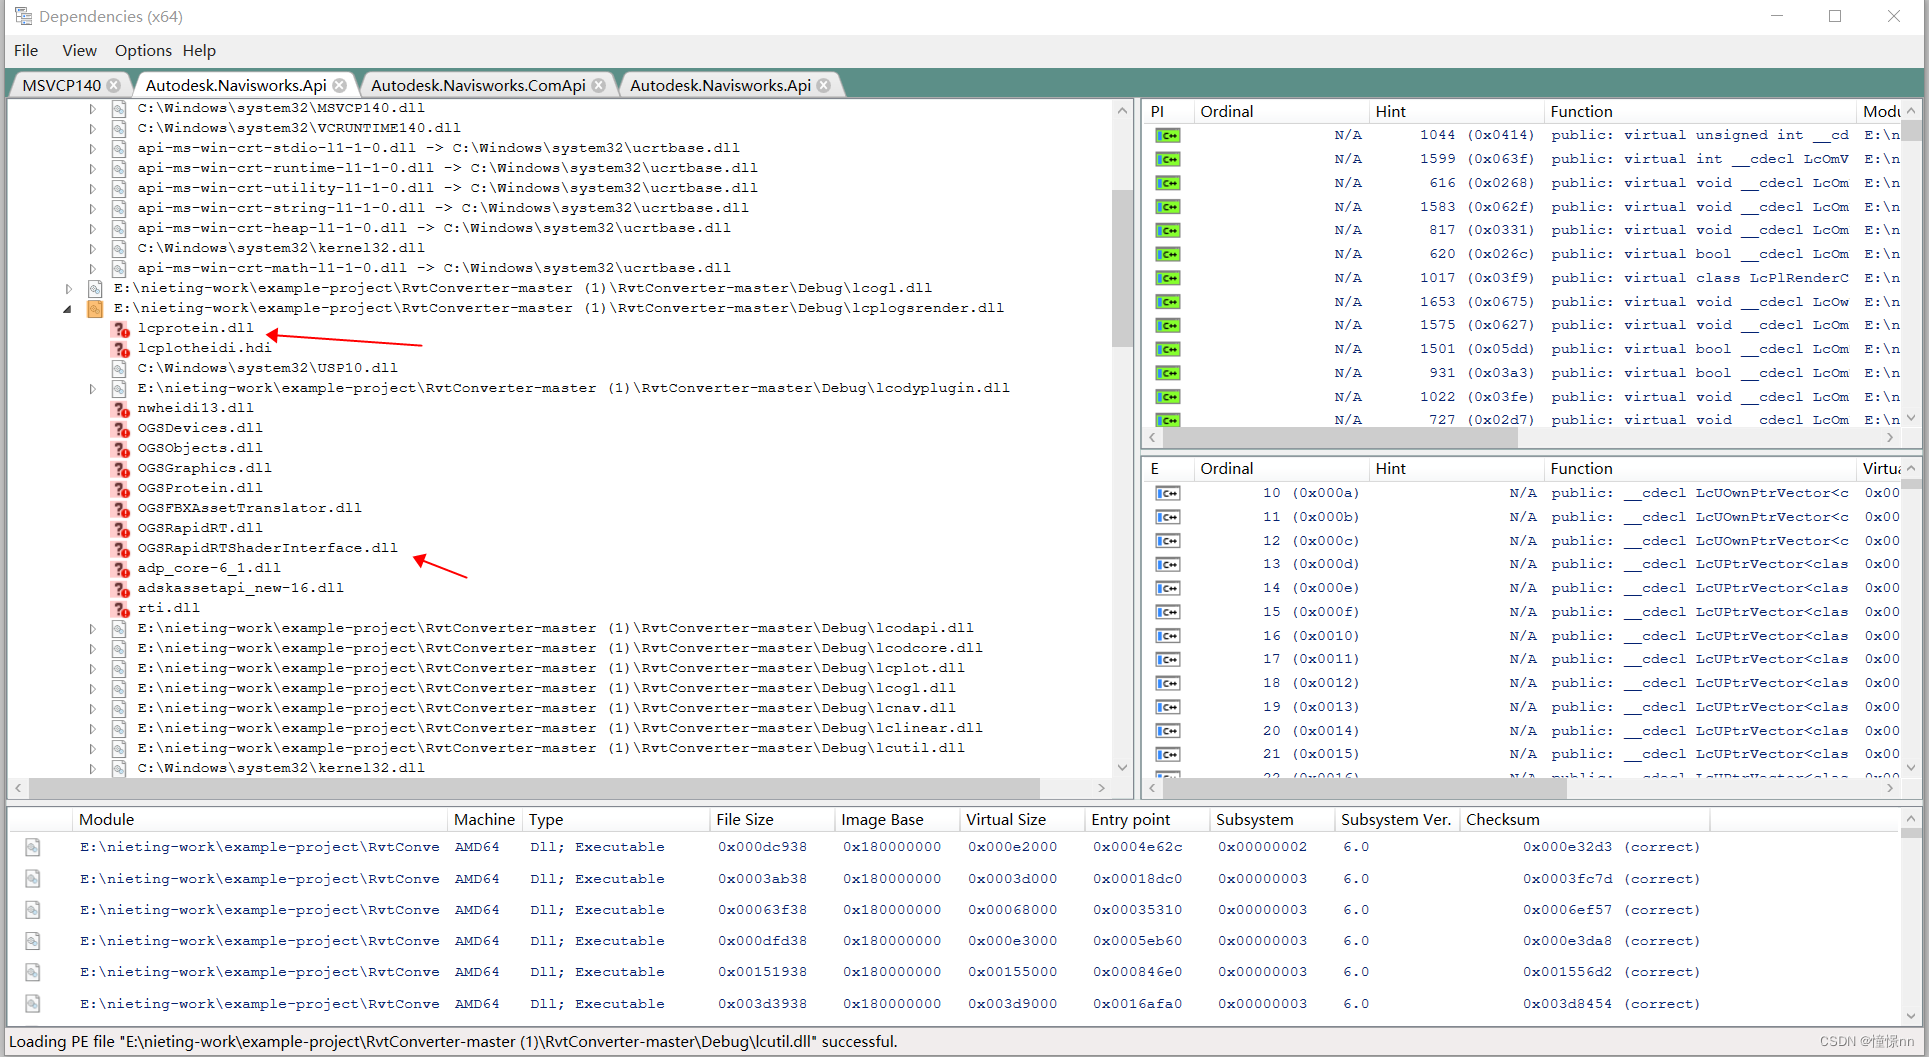This screenshot has height=1057, width=1929.
Task: Click the orange warning icon beside lcplogsrender.dll
Action: (95, 308)
